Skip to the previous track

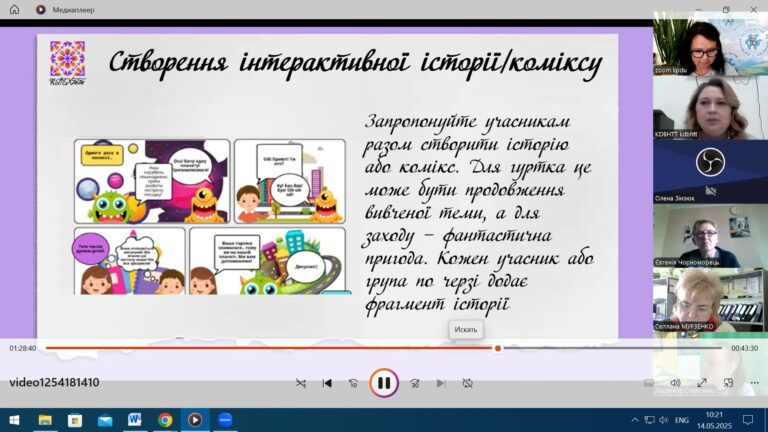(327, 383)
